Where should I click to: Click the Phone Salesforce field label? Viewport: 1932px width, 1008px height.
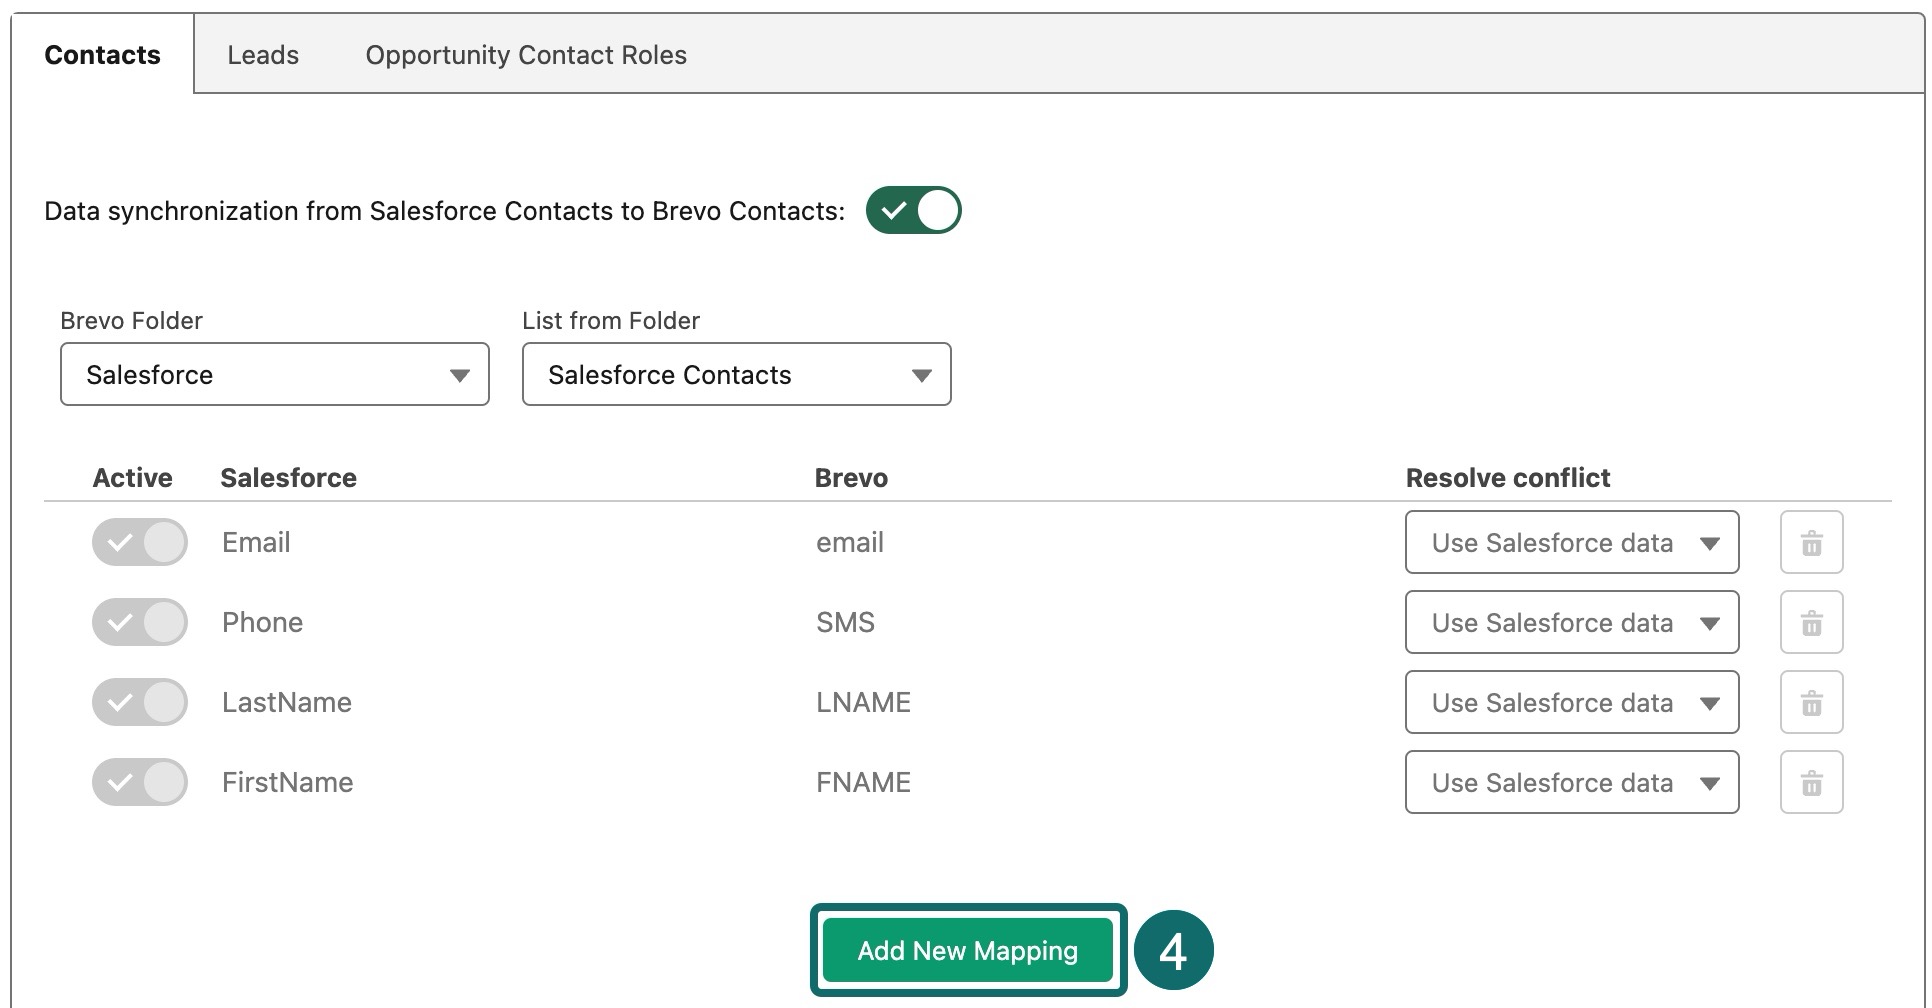[262, 622]
